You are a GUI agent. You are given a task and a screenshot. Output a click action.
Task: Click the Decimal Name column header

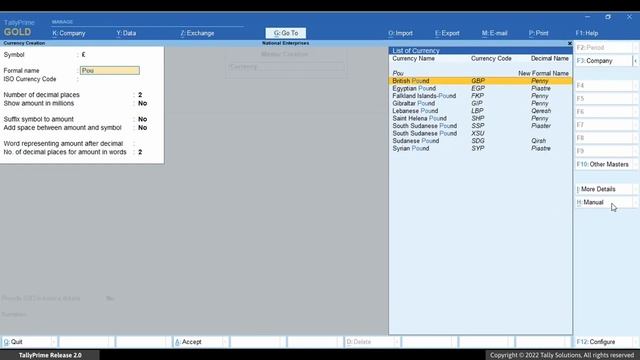point(549,58)
